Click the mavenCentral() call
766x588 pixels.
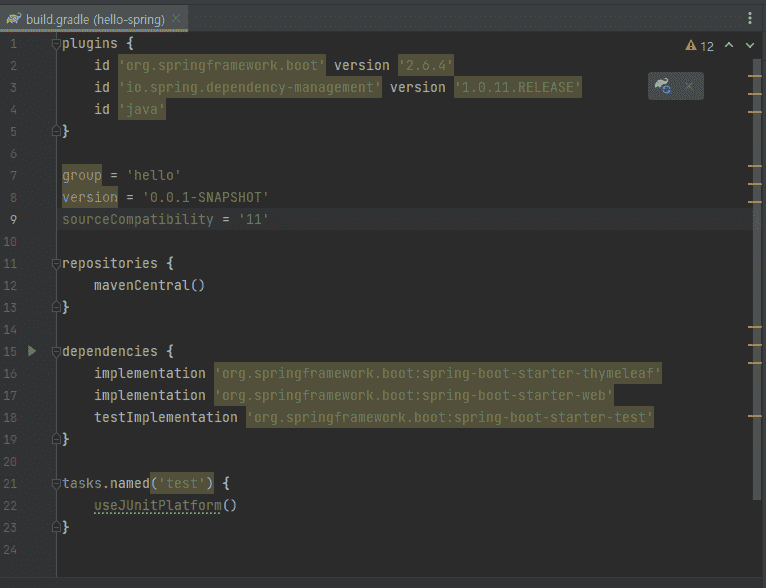[x=149, y=285]
